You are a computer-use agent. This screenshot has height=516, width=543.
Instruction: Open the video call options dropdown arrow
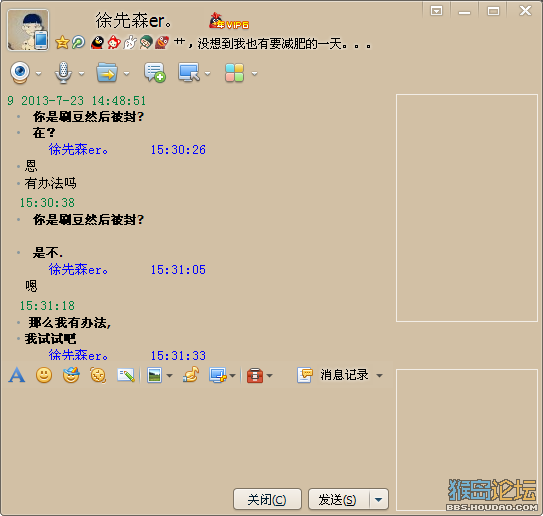tap(38, 73)
